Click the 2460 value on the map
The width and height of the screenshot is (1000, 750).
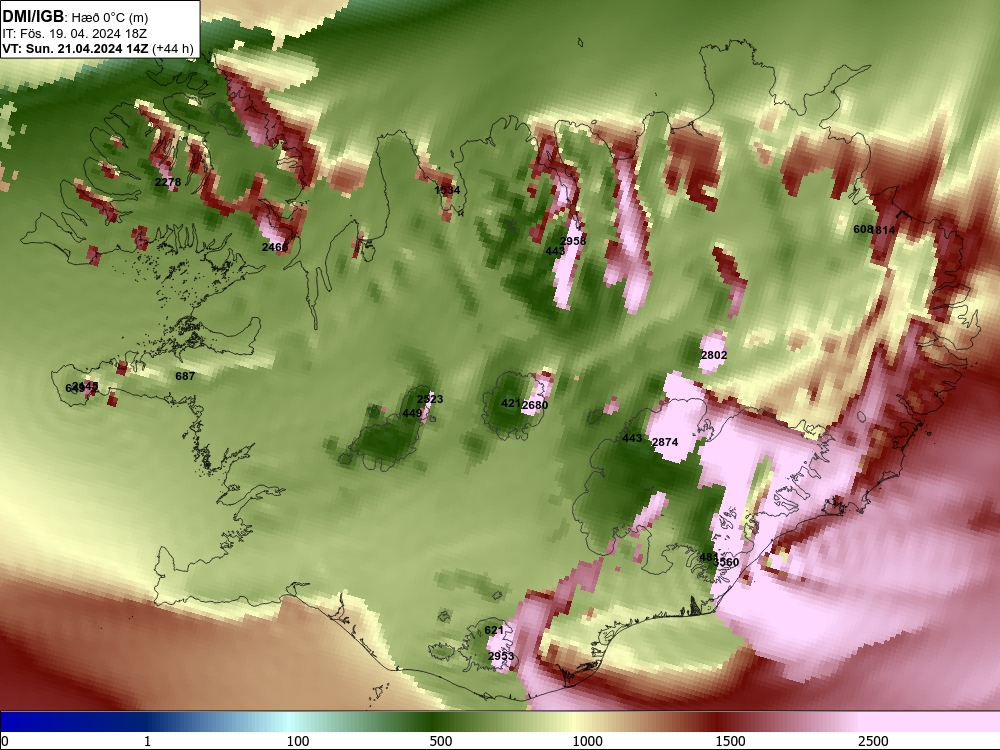coord(275,247)
